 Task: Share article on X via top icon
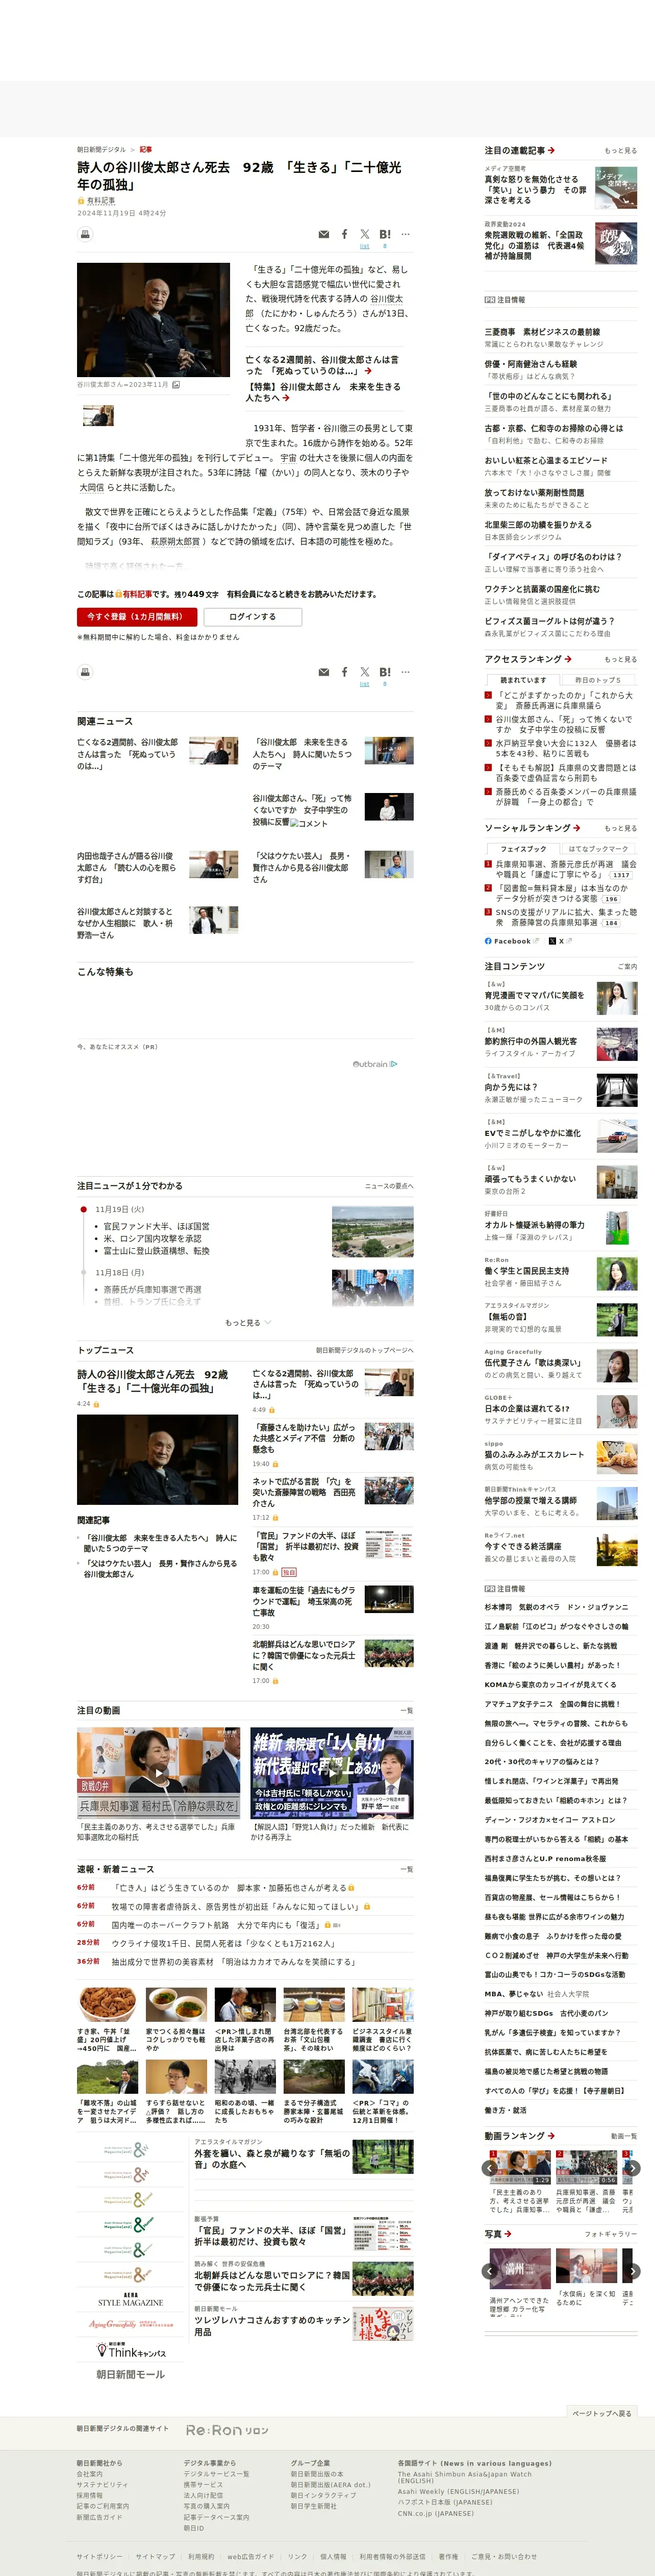coord(364,235)
